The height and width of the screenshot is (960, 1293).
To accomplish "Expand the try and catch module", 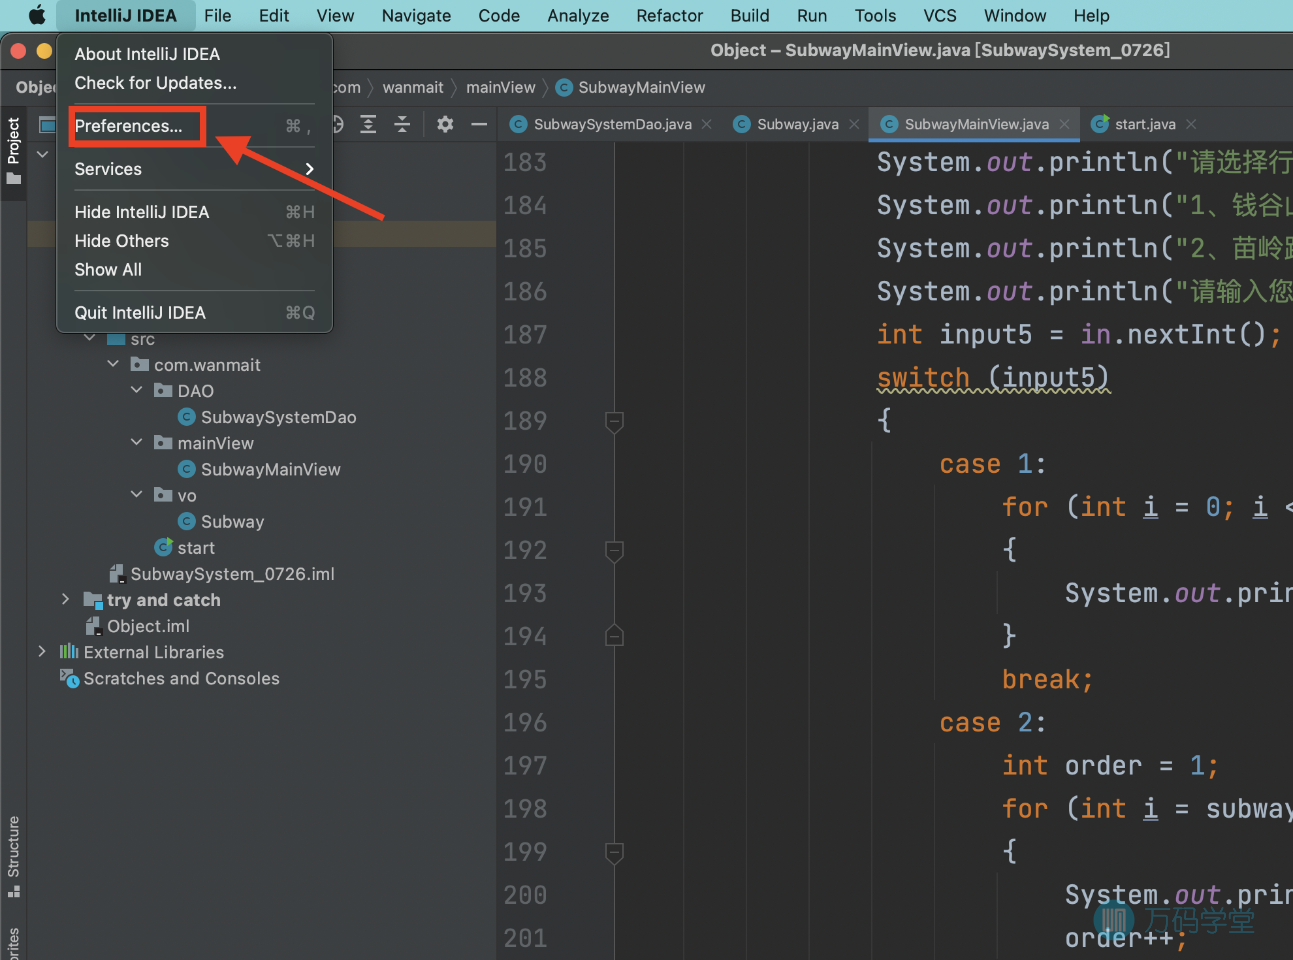I will [66, 599].
